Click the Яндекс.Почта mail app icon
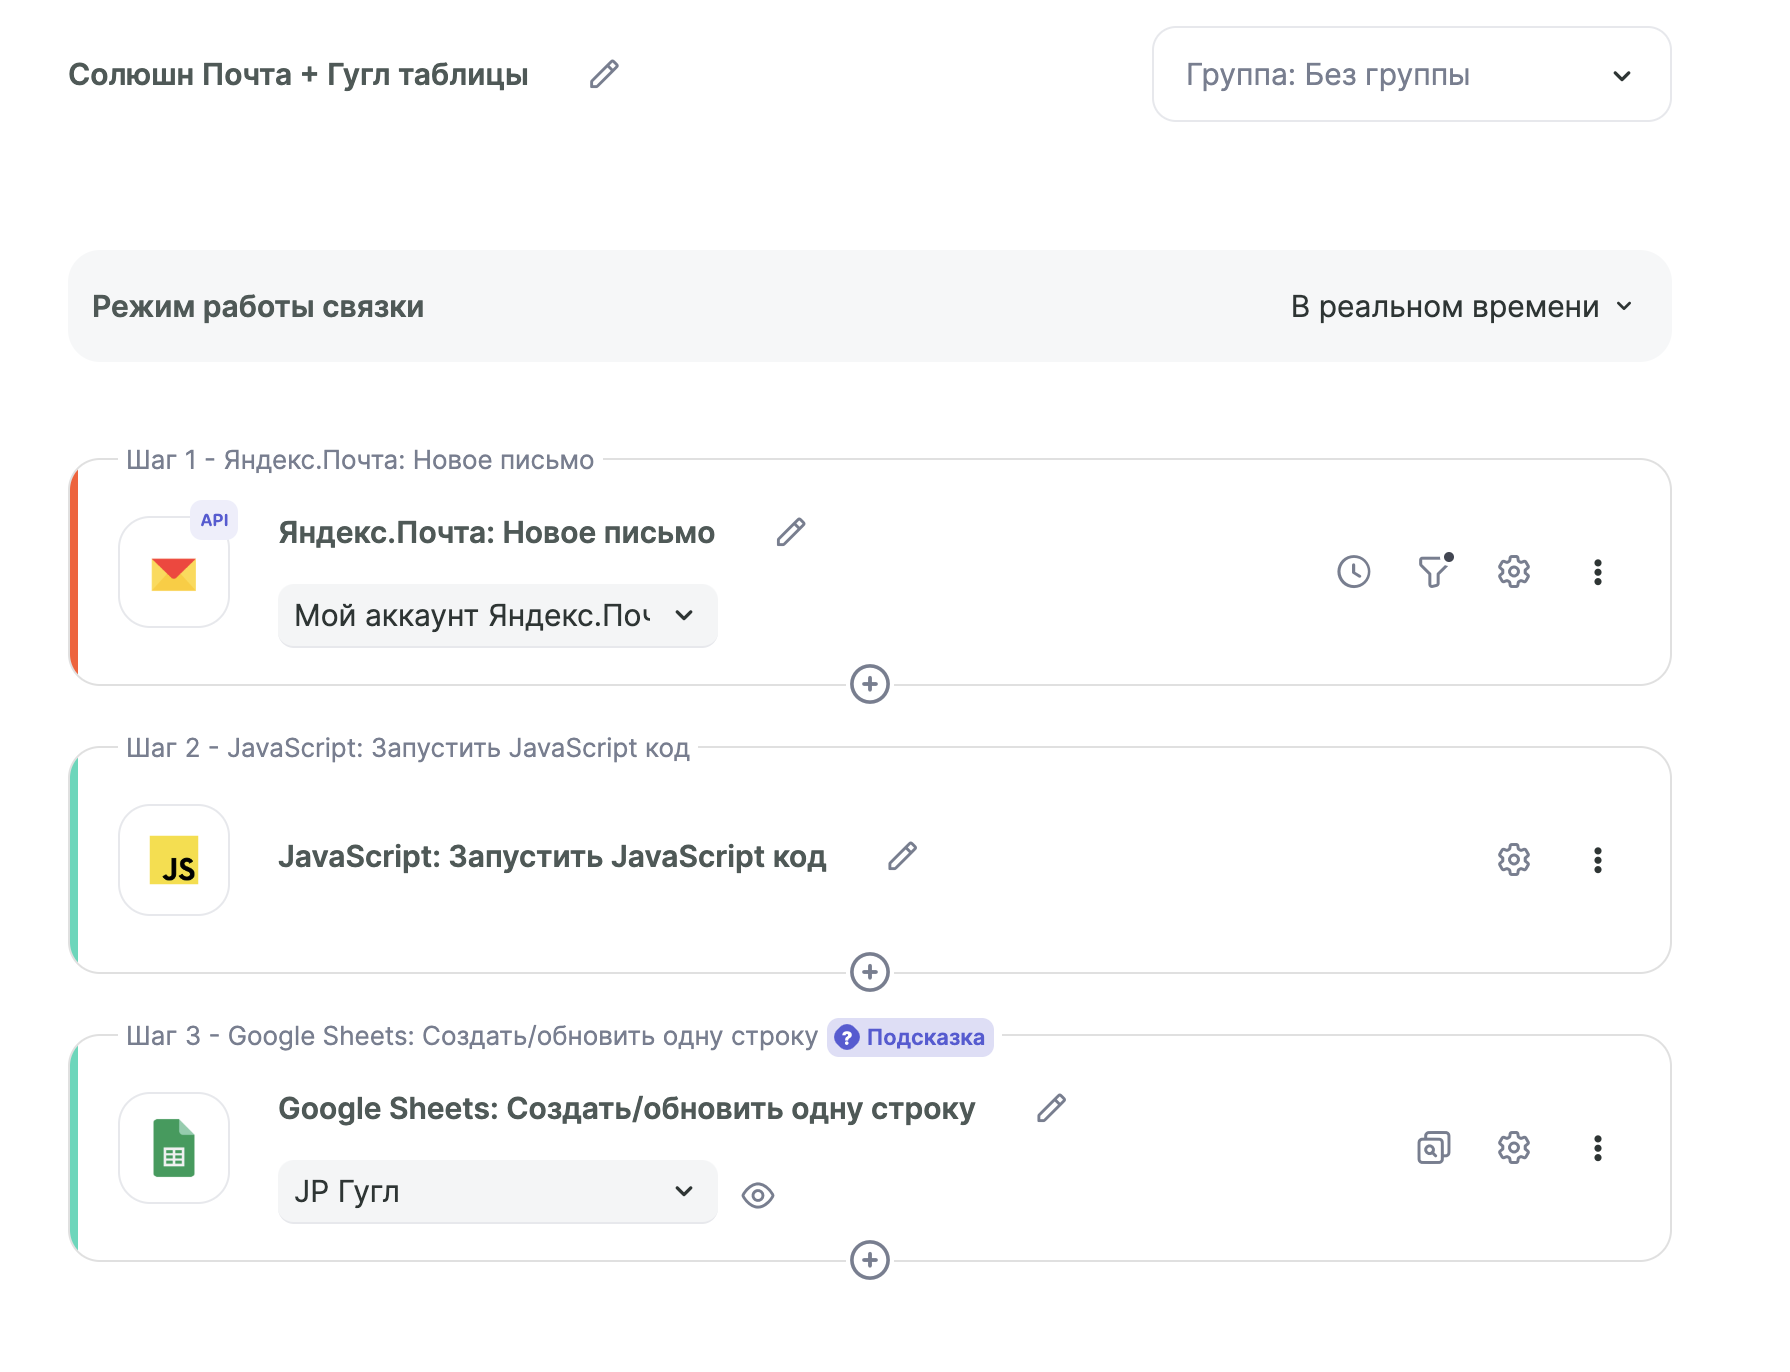This screenshot has height=1372, width=1790. 174,574
